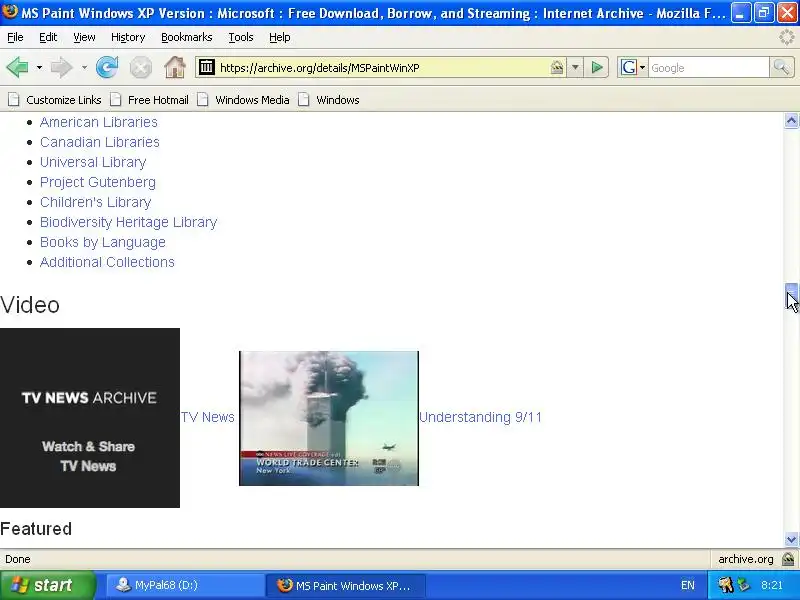800x600 pixels.
Task: Open the search engine selector dropdown
Action: coord(642,67)
